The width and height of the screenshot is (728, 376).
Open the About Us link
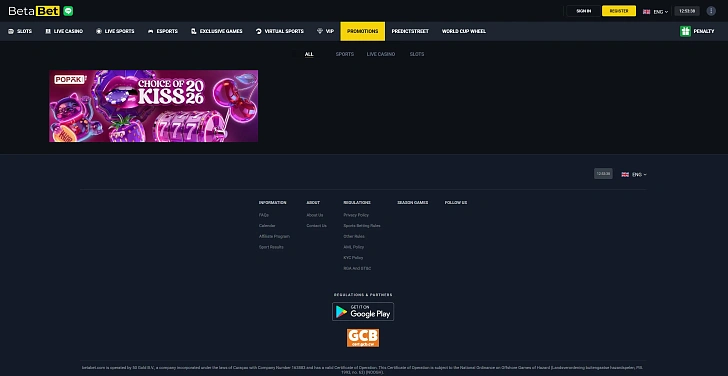click(315, 215)
